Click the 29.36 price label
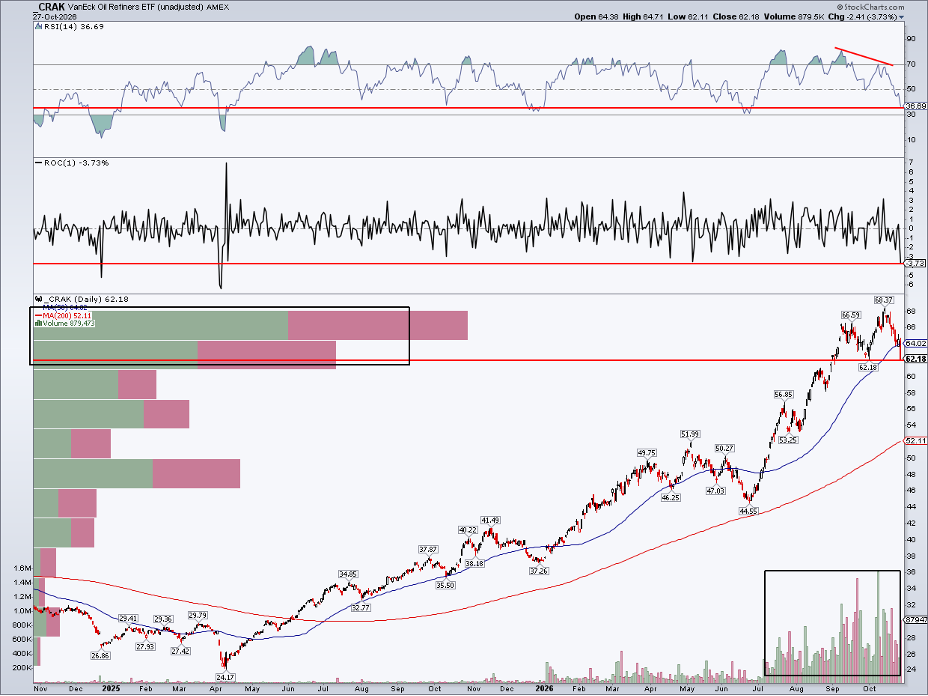 pyautogui.click(x=163, y=620)
